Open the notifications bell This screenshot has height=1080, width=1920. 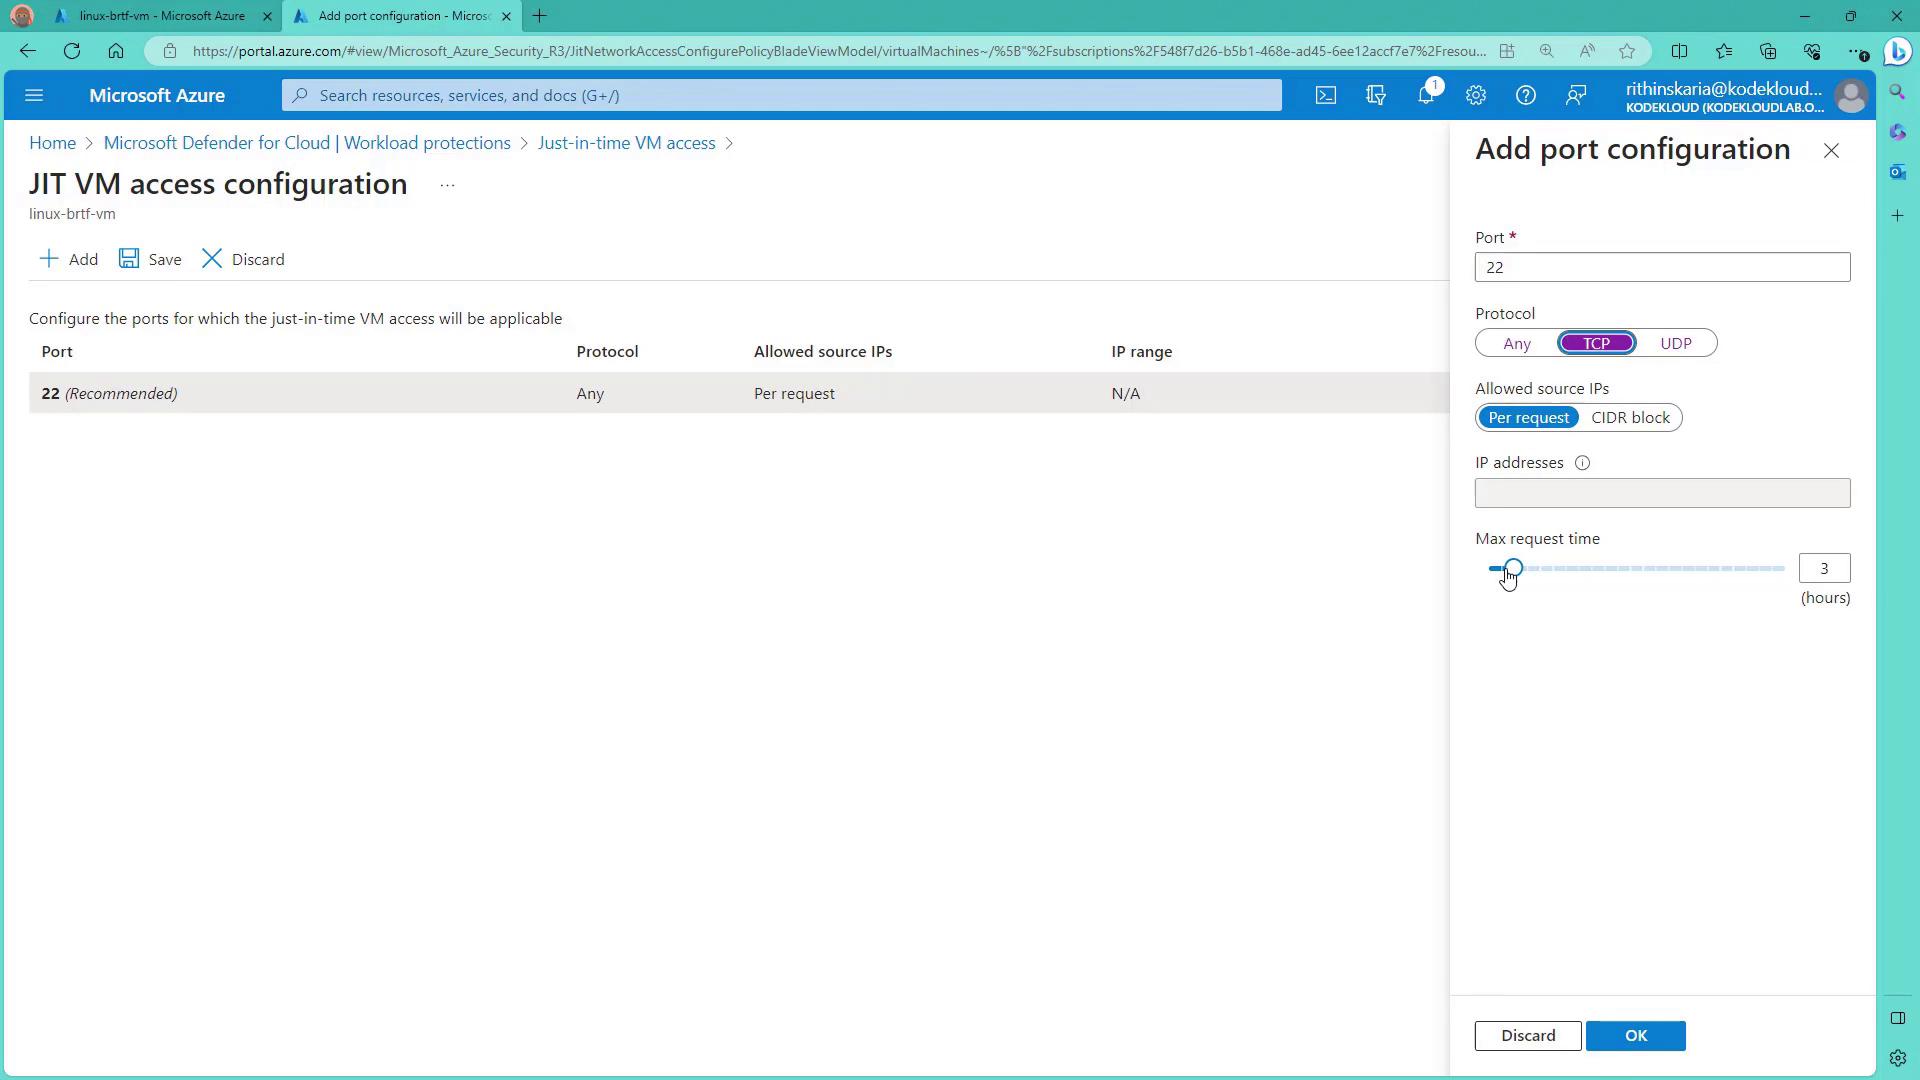(x=1426, y=95)
